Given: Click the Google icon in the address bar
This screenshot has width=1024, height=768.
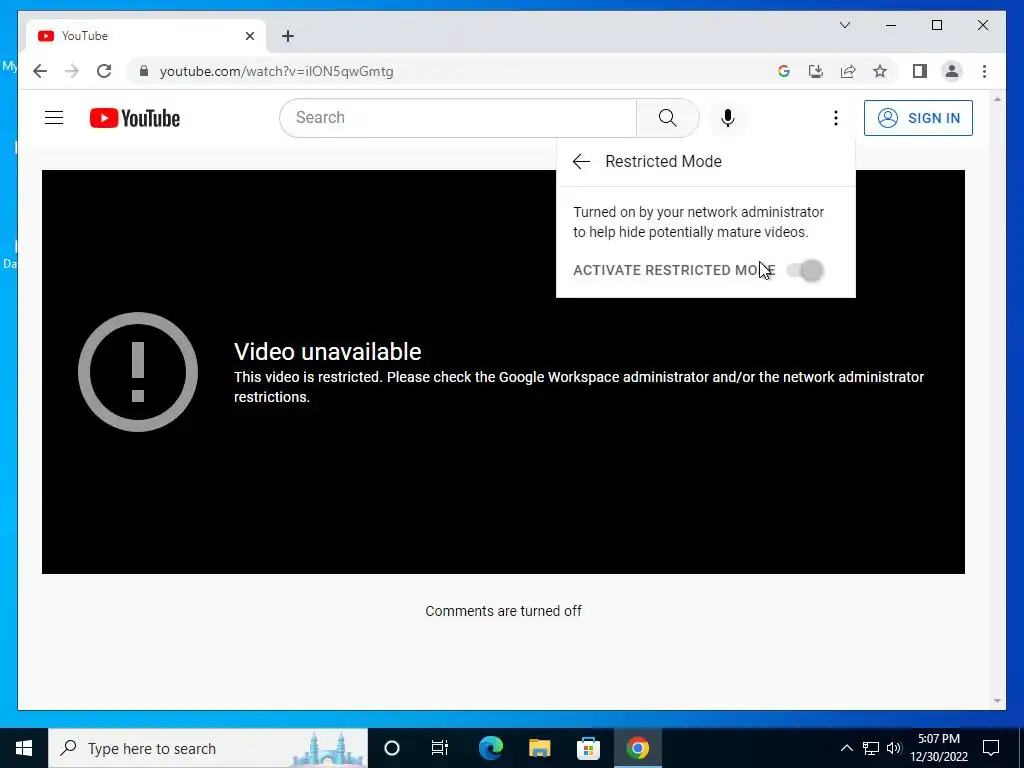Looking at the screenshot, I should coord(784,71).
